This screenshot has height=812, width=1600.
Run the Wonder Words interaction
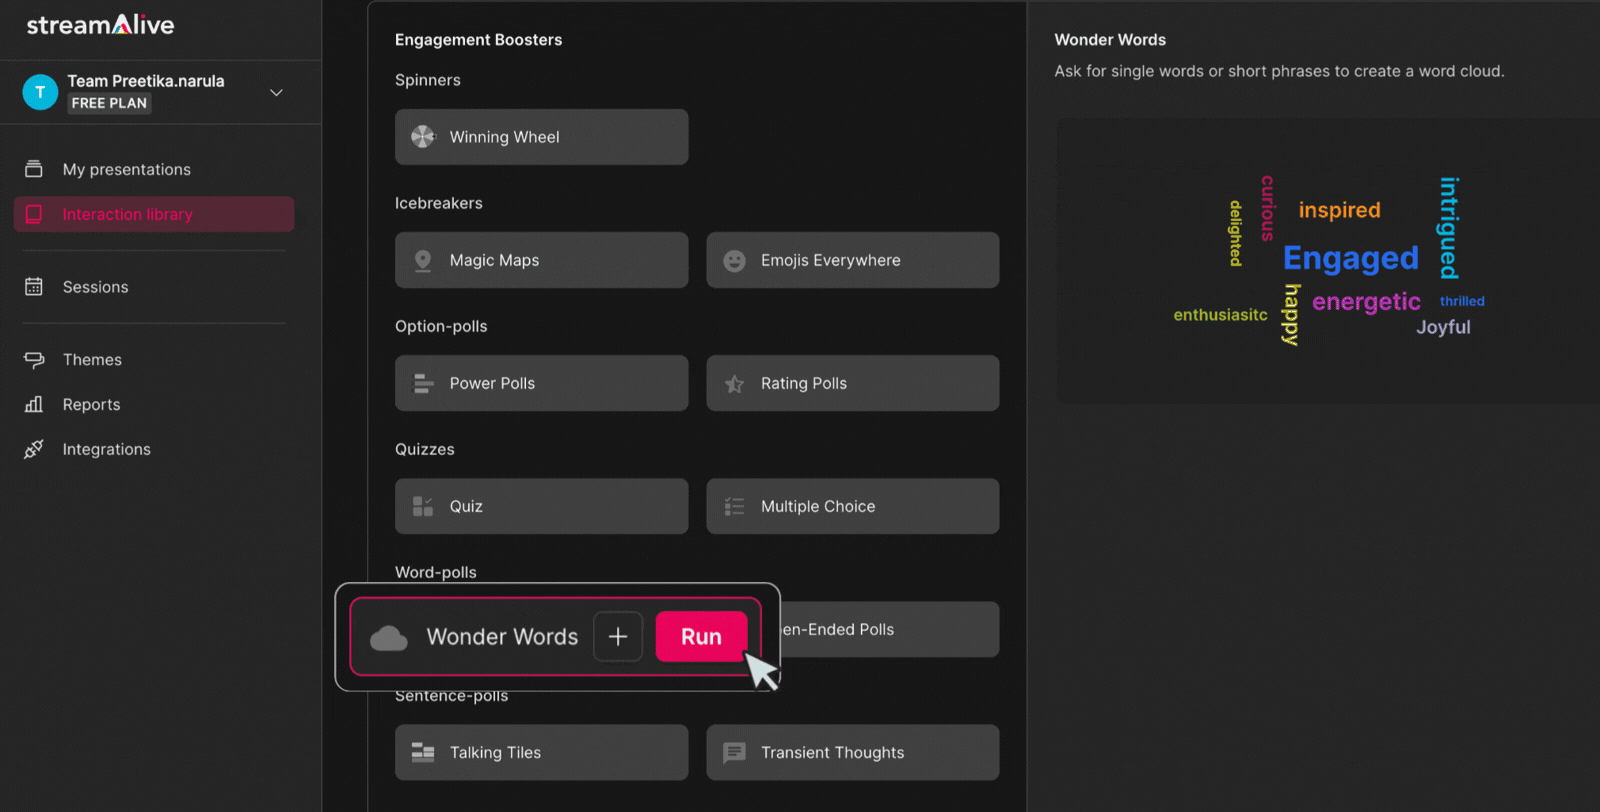tap(701, 636)
